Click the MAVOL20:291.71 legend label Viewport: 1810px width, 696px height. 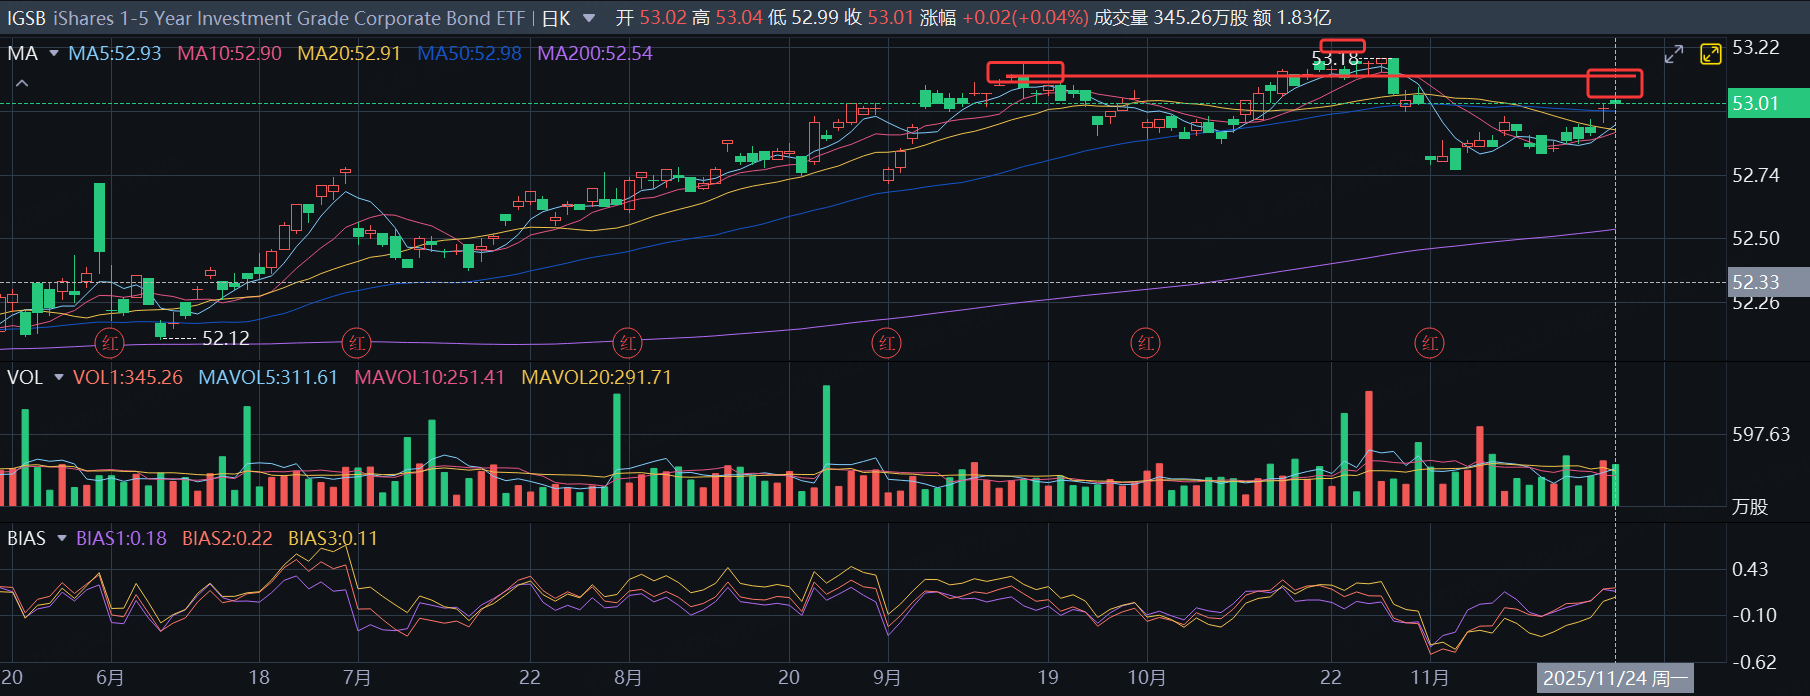coord(596,377)
